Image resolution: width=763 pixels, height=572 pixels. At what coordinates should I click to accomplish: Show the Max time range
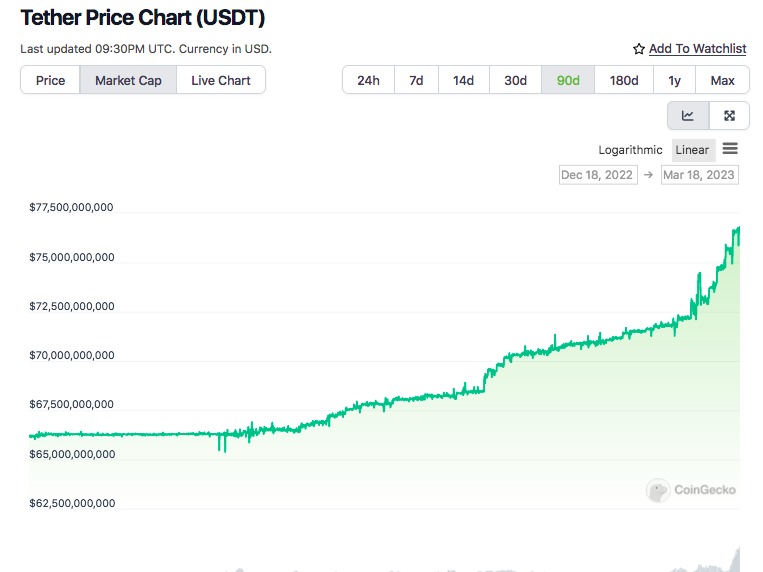(x=722, y=80)
